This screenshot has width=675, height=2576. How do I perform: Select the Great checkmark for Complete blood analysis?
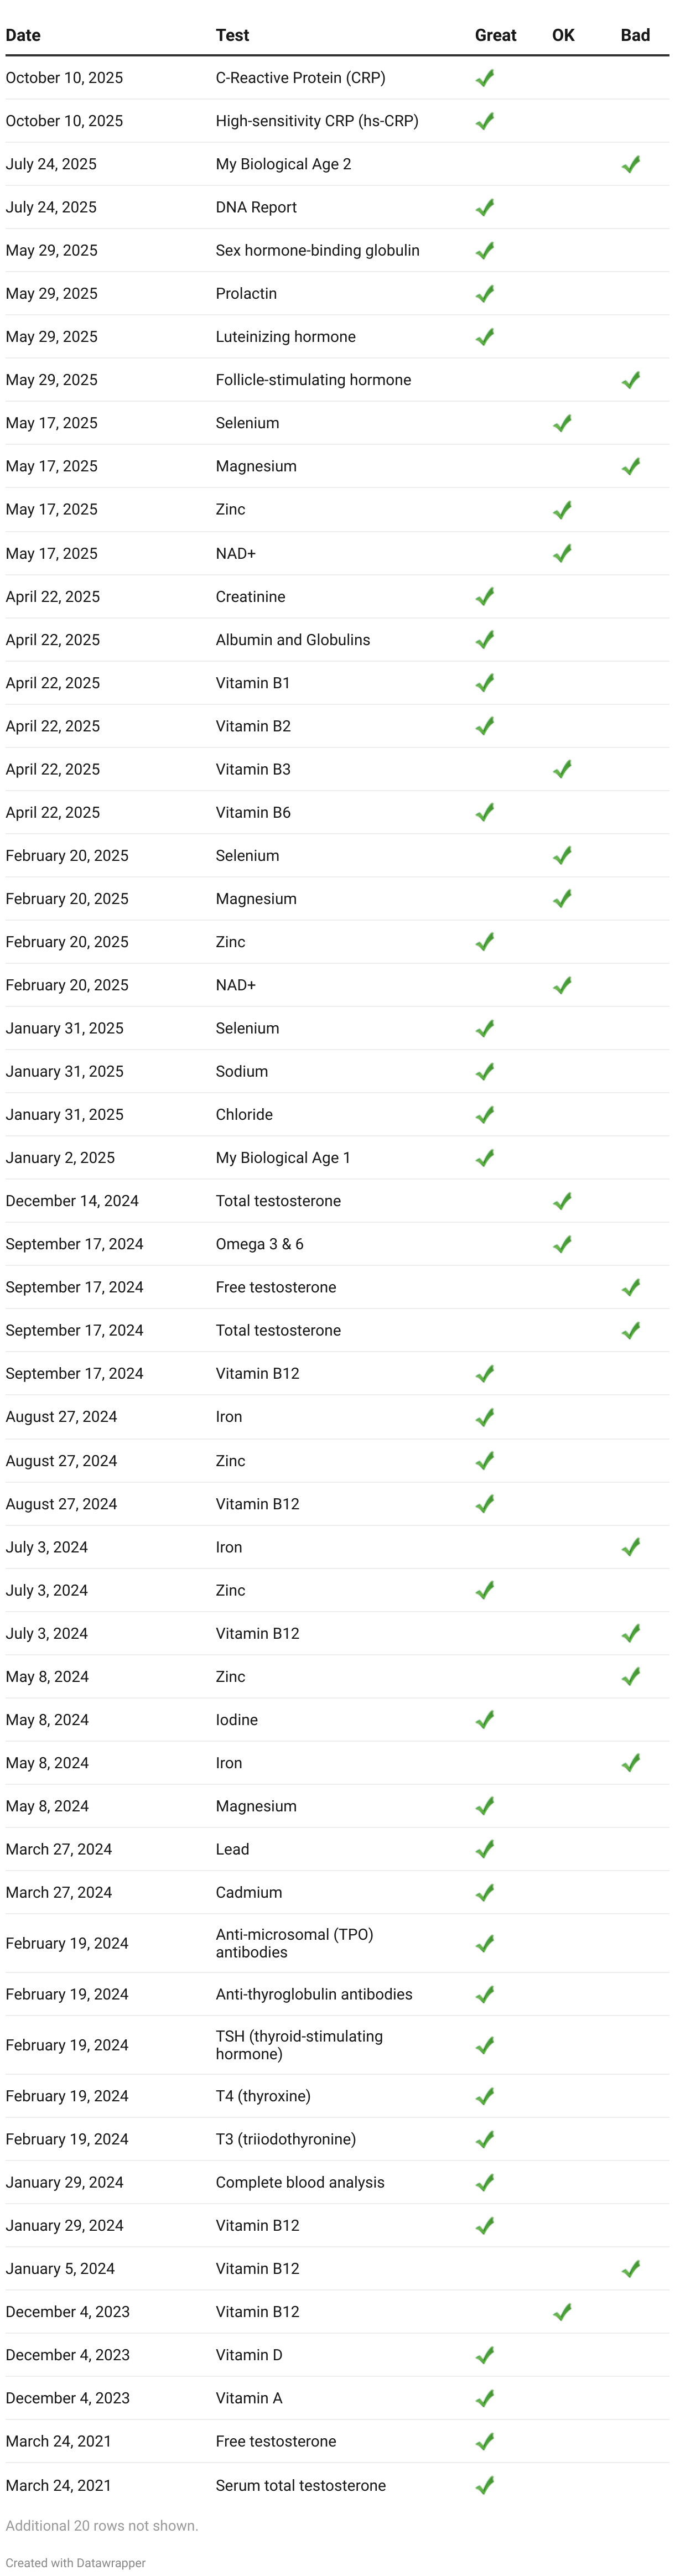tap(485, 2182)
